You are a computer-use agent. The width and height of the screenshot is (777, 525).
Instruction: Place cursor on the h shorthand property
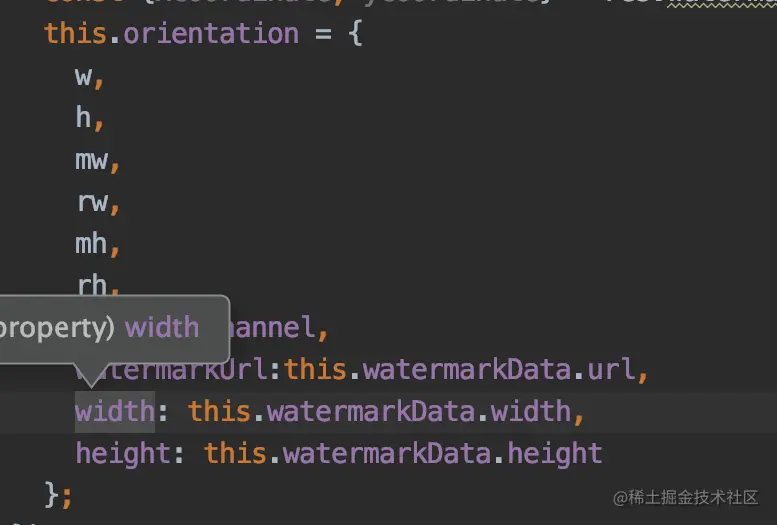84,117
